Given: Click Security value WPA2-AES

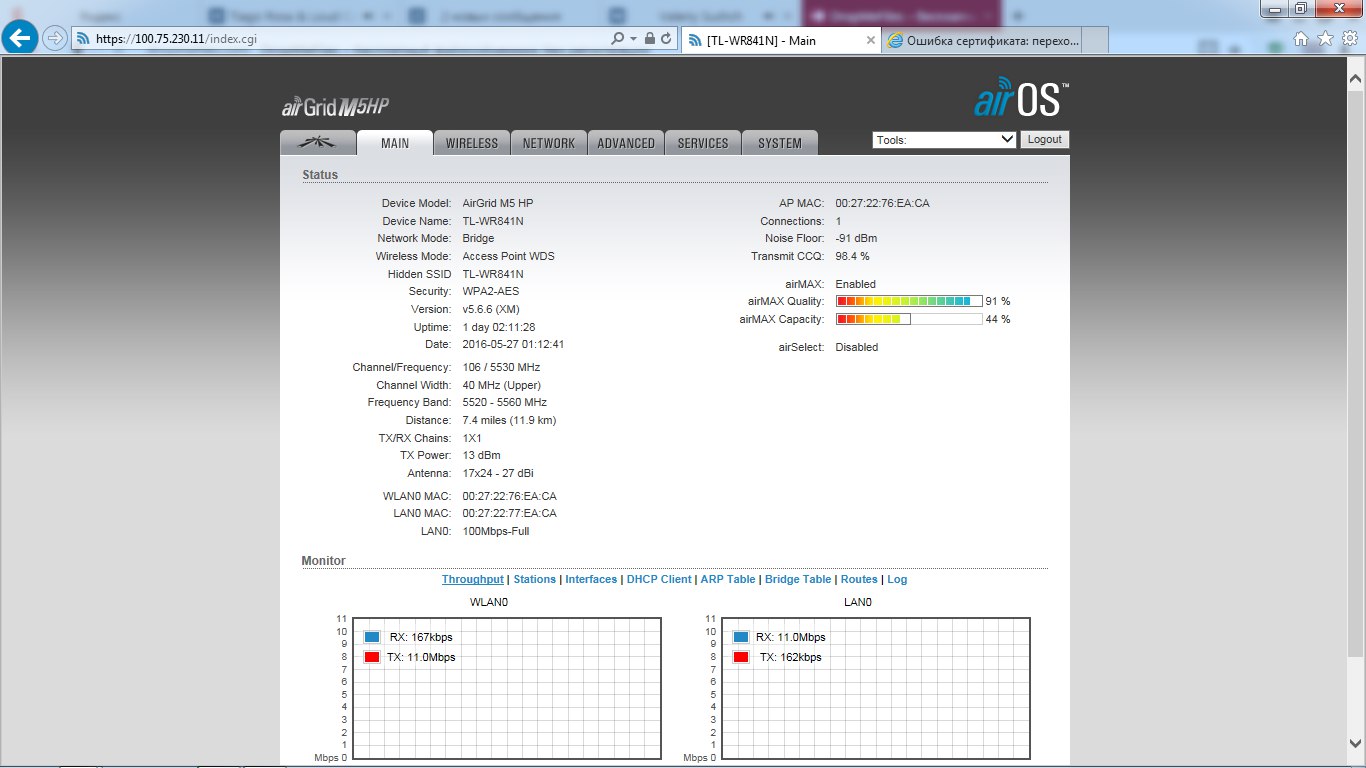Looking at the screenshot, I should click(x=491, y=291).
